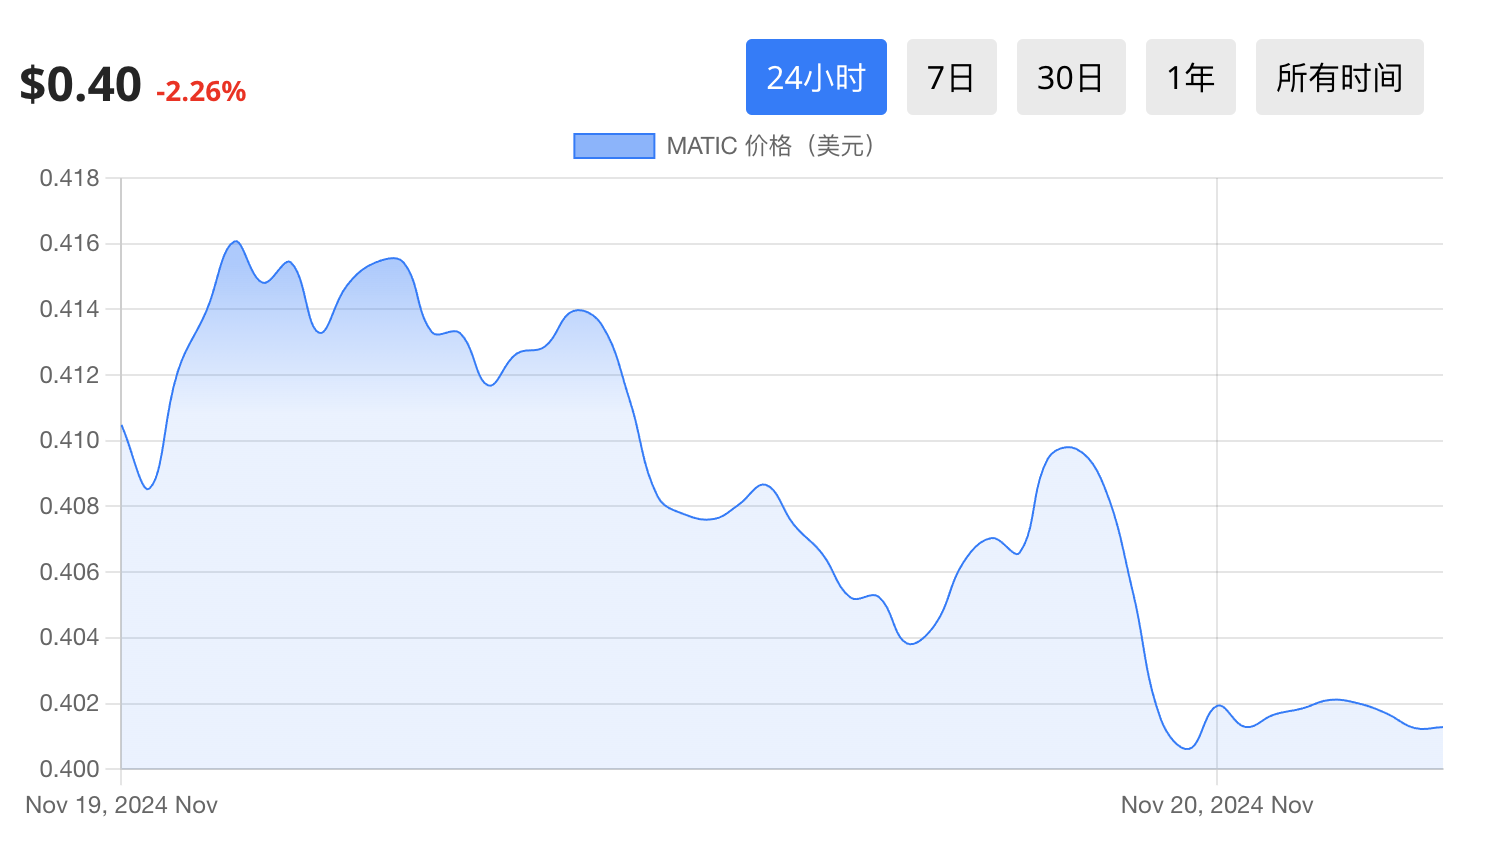The image size is (1500, 850).
Task: Click the $0.40 current price
Action: (x=80, y=85)
